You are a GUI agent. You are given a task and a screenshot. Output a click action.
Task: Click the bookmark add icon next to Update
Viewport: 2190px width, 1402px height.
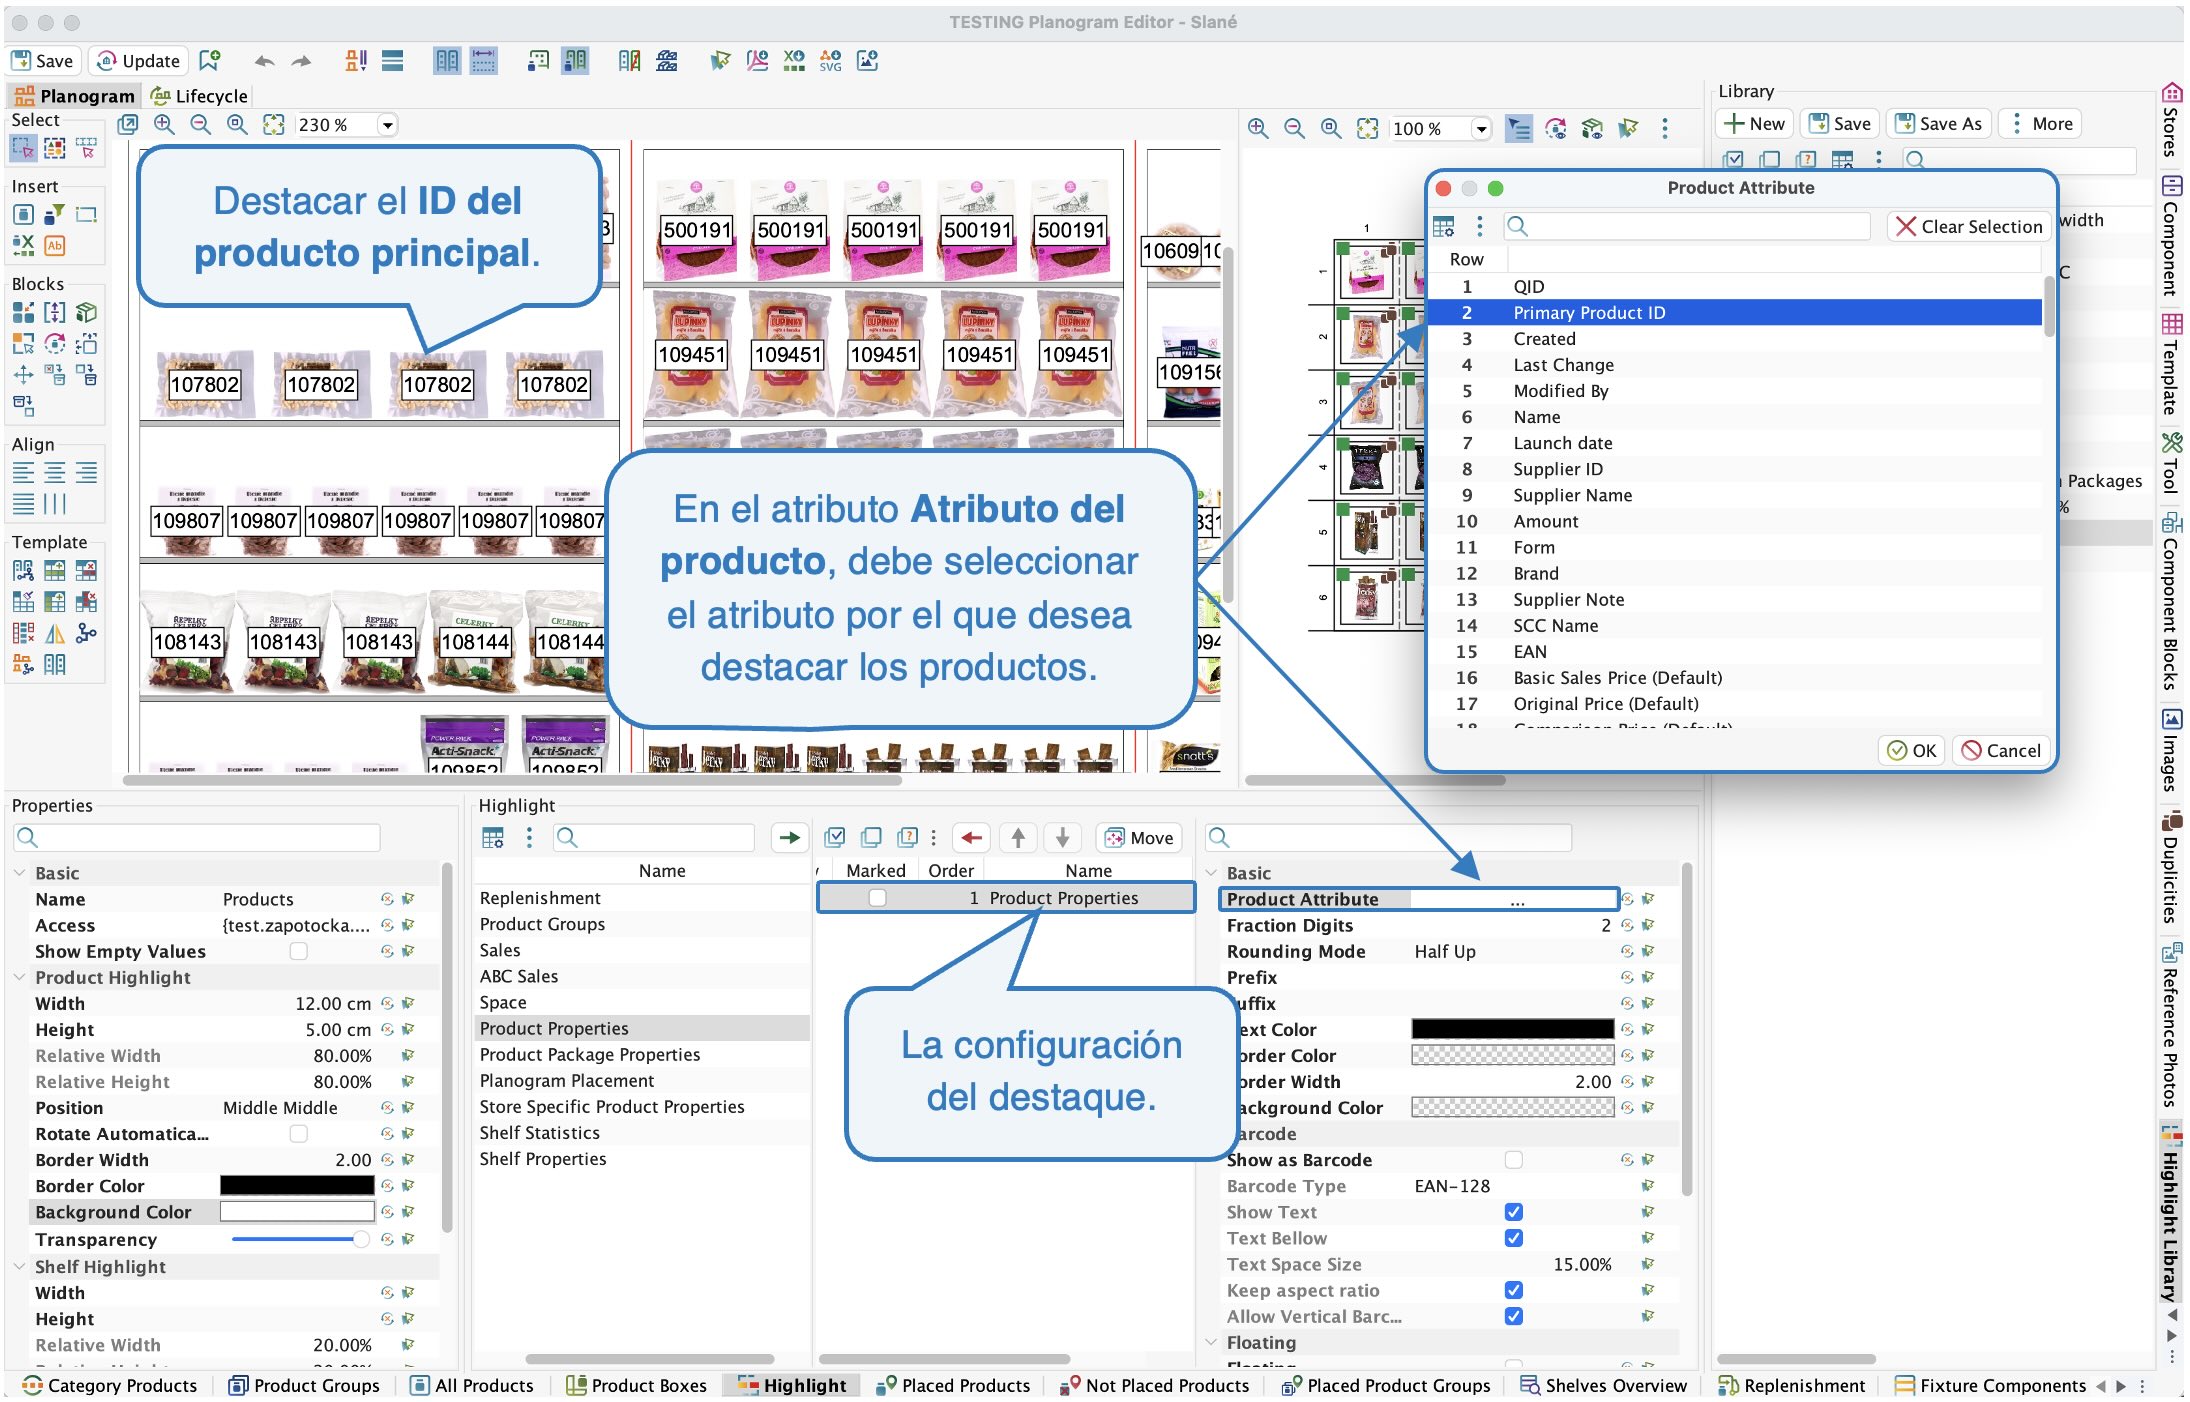click(209, 61)
